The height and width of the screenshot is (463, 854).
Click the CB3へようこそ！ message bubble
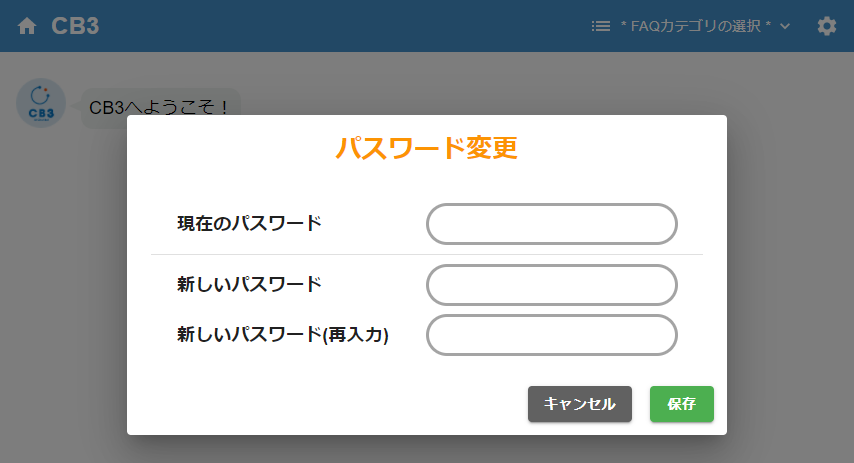[x=160, y=106]
